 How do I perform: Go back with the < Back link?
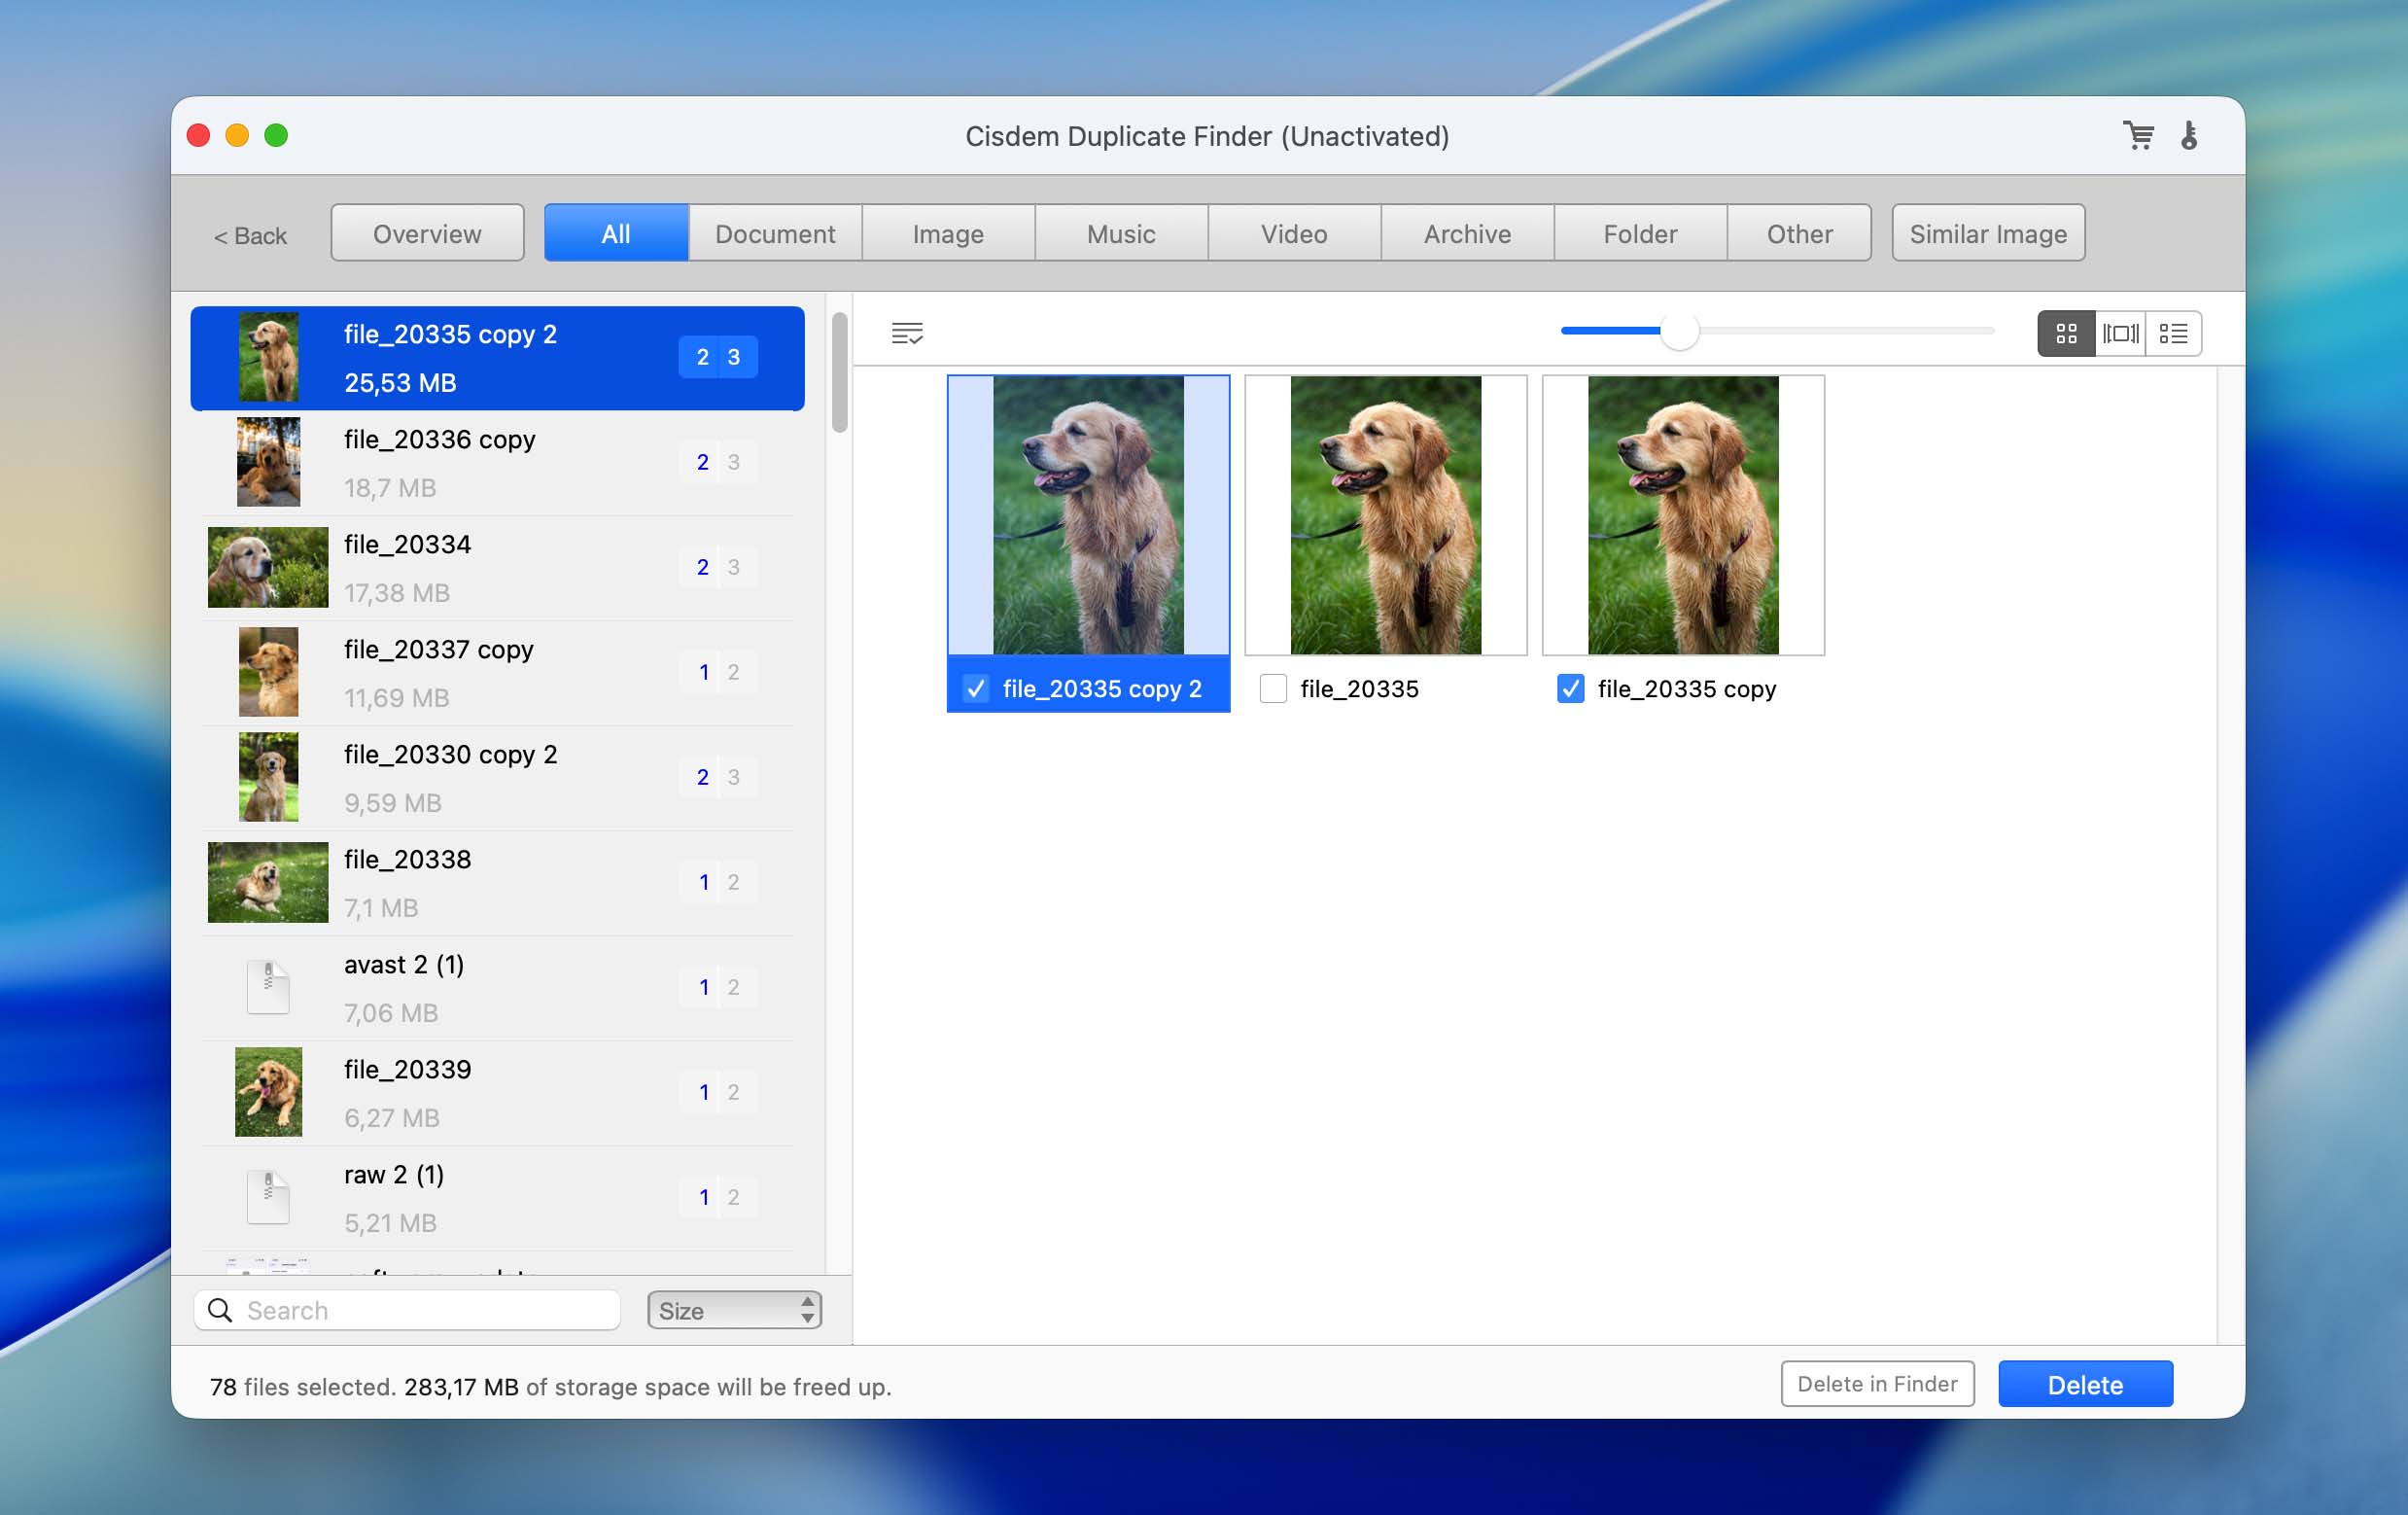tap(250, 235)
